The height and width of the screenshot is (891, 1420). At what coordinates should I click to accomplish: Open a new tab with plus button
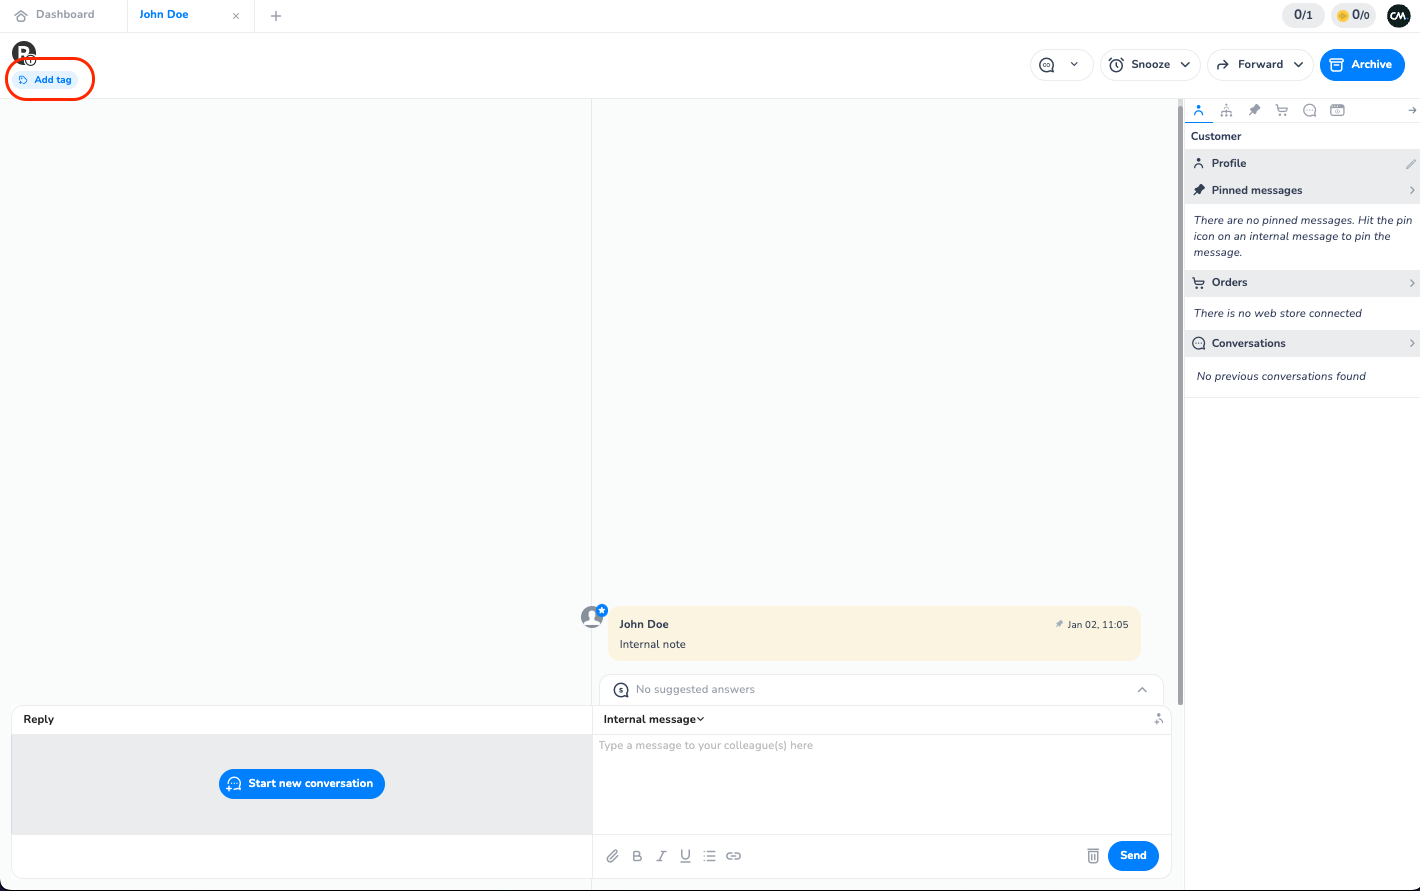point(276,16)
